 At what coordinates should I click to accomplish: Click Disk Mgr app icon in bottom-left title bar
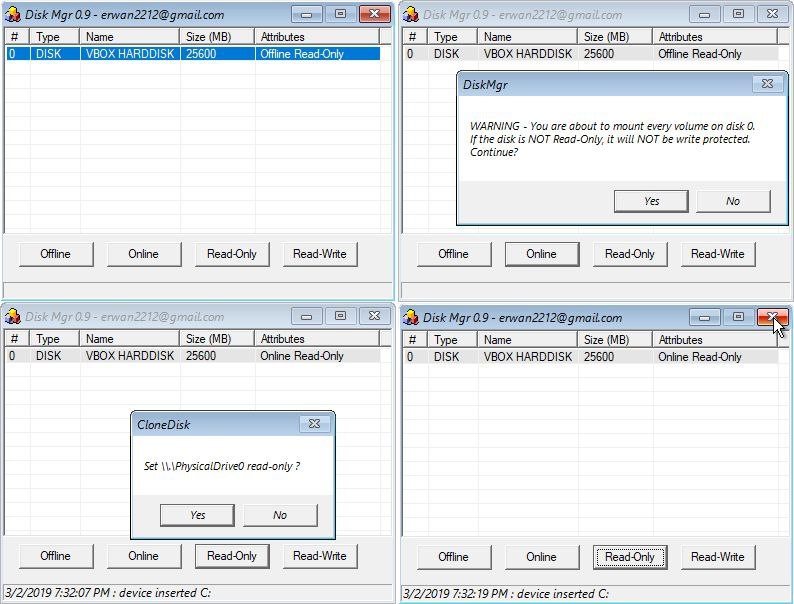click(x=13, y=316)
